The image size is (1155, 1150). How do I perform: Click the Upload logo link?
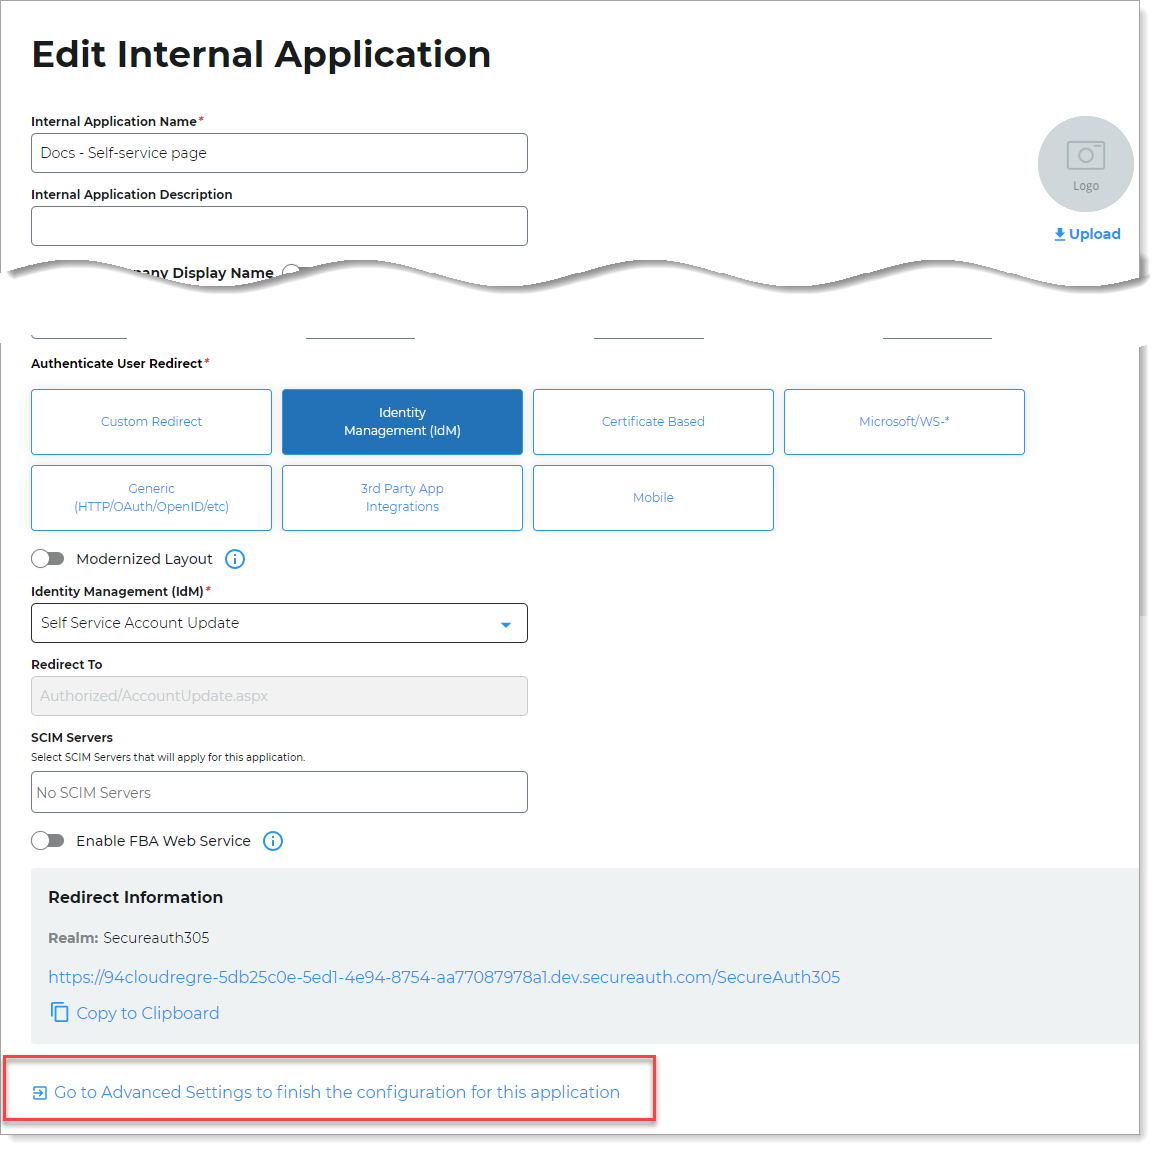coord(1087,234)
